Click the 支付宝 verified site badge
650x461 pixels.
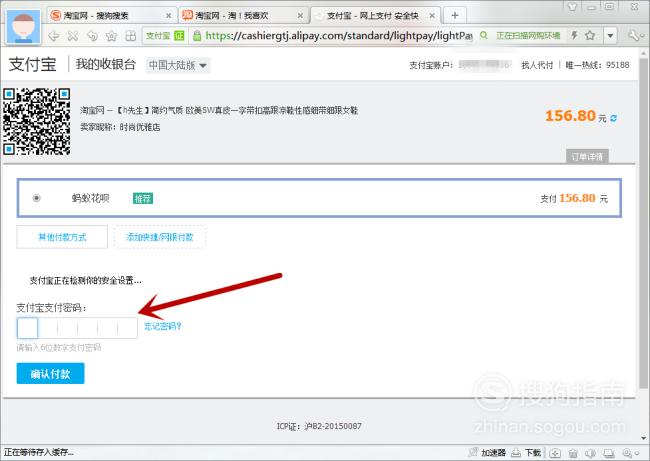click(x=165, y=36)
